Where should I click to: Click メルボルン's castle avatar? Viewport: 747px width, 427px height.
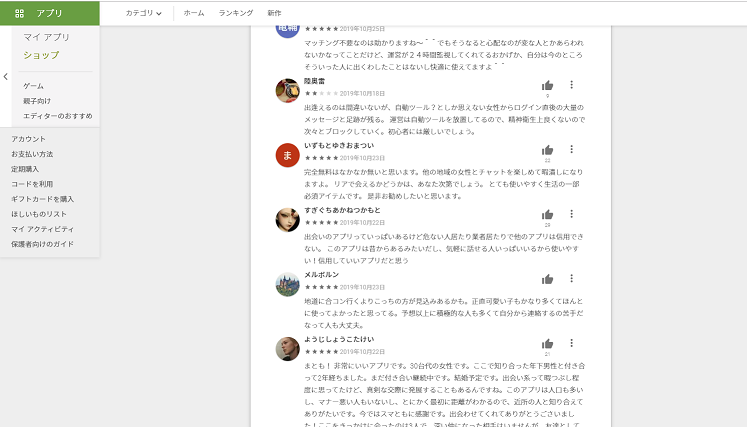tap(287, 285)
